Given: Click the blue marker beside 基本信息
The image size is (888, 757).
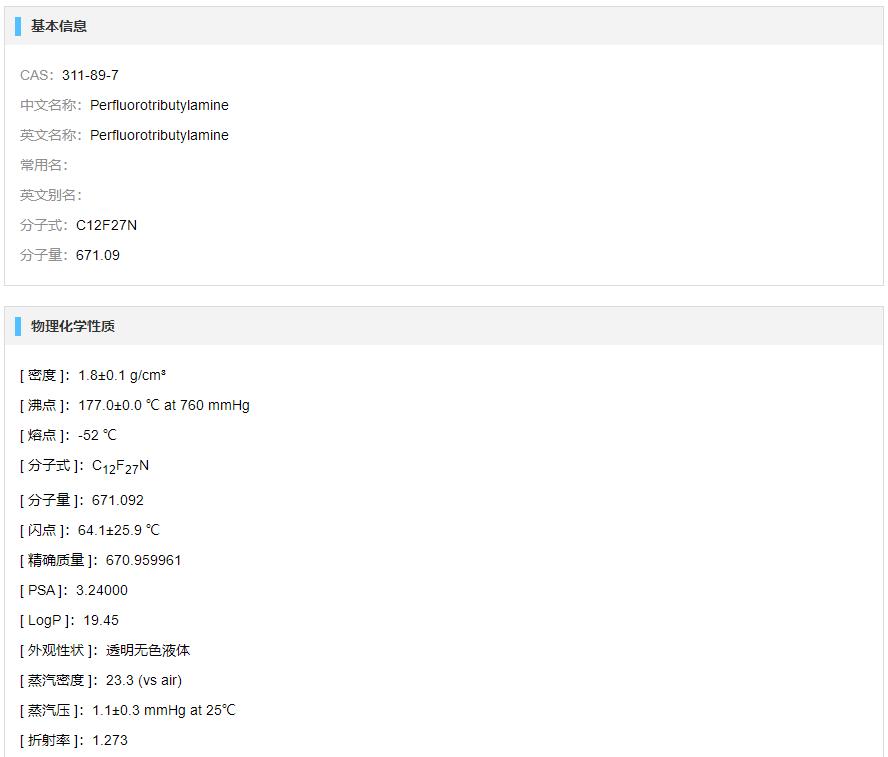Looking at the screenshot, I should pyautogui.click(x=18, y=26).
